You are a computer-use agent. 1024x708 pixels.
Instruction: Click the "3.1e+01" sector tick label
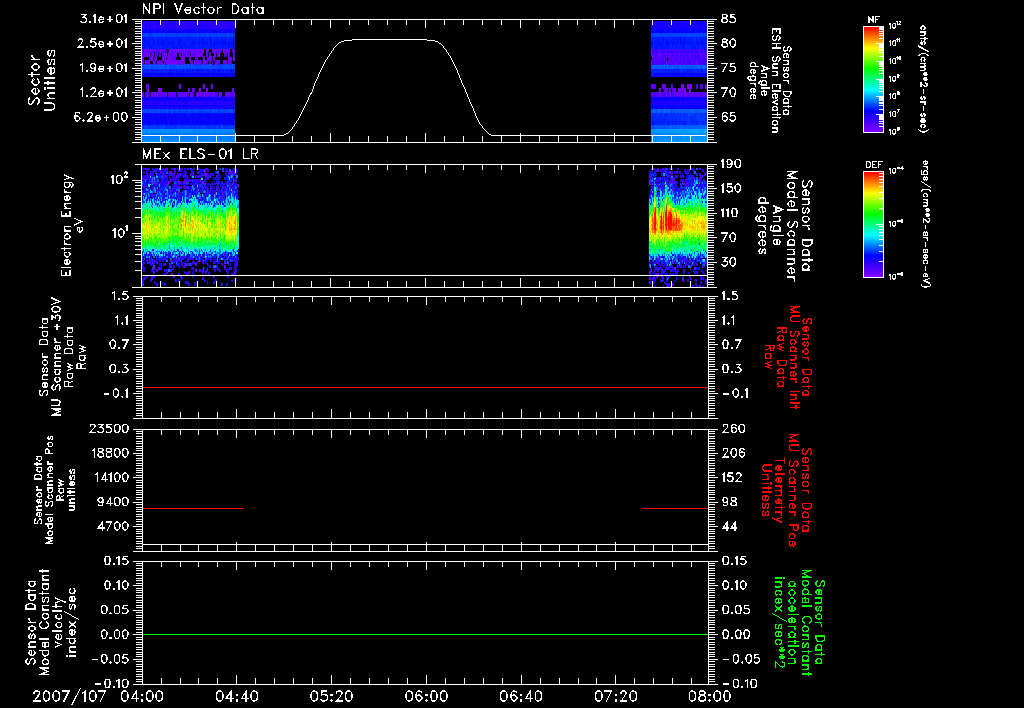pyautogui.click(x=104, y=19)
